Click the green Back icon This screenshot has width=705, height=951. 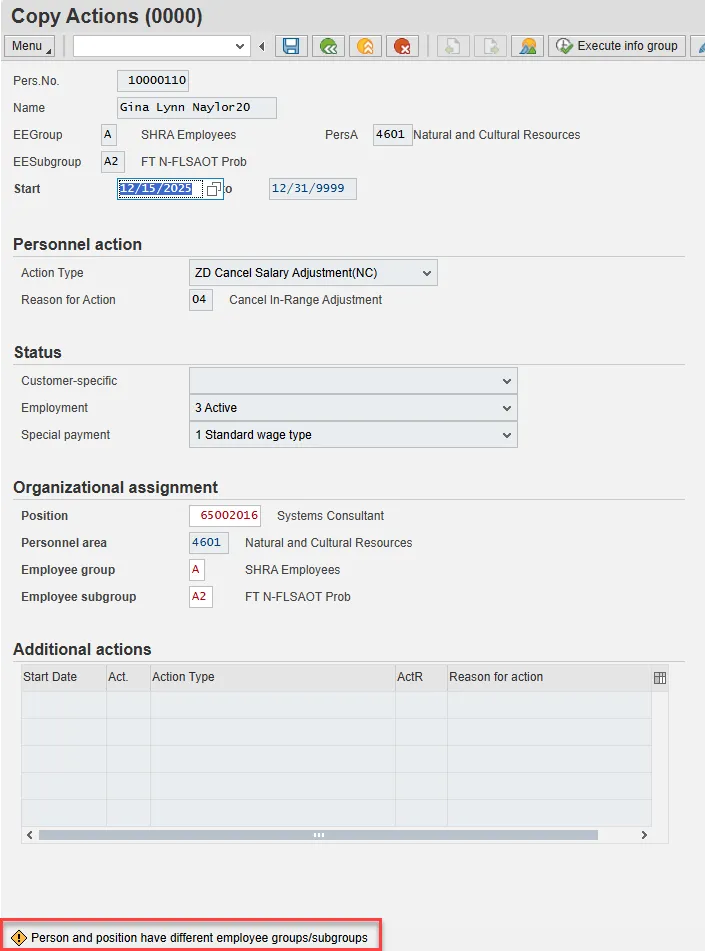pos(327,46)
